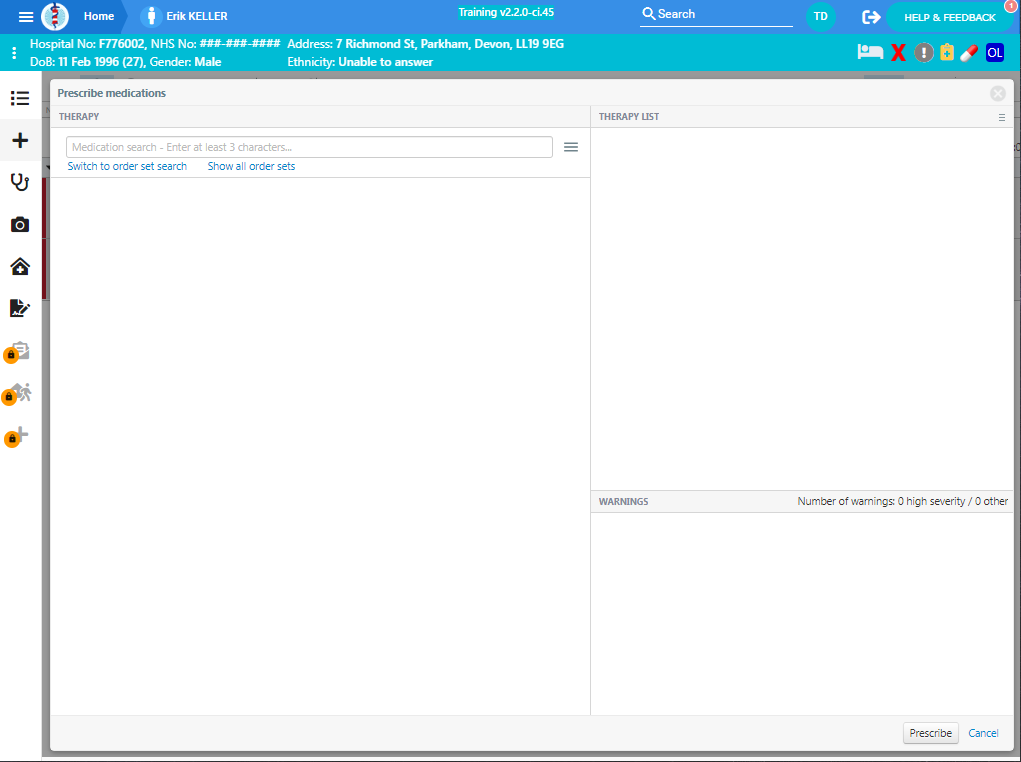Click the locked plus sidebar icon

click(16, 436)
